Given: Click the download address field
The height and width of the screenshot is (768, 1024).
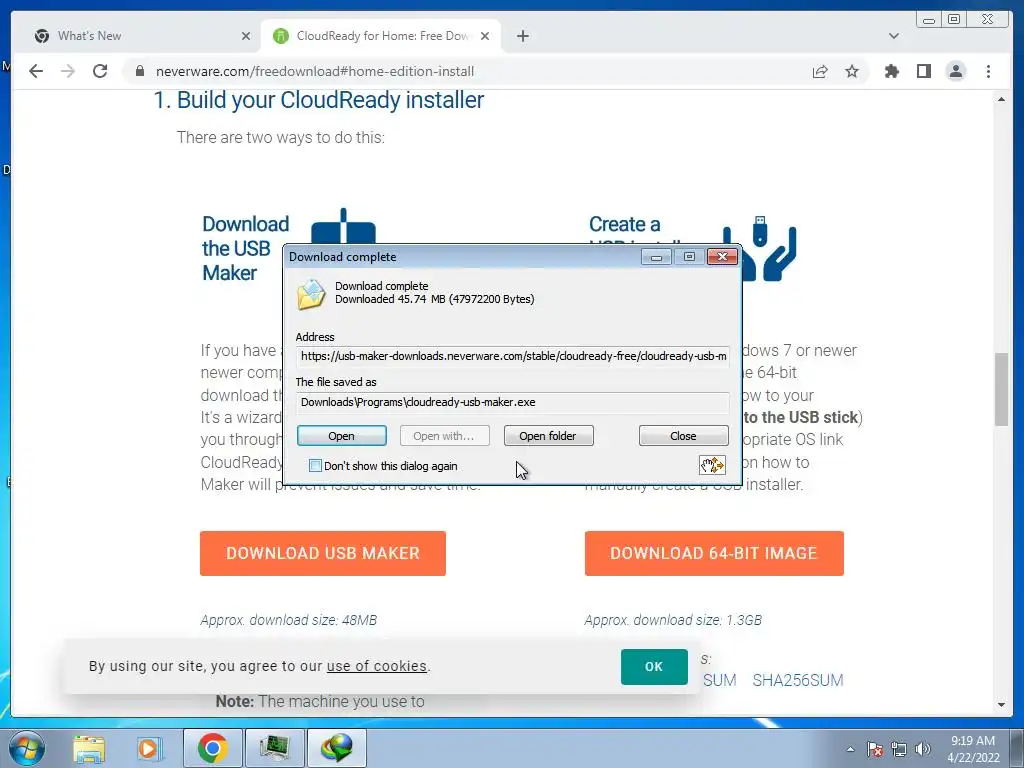Looking at the screenshot, I should point(513,357).
